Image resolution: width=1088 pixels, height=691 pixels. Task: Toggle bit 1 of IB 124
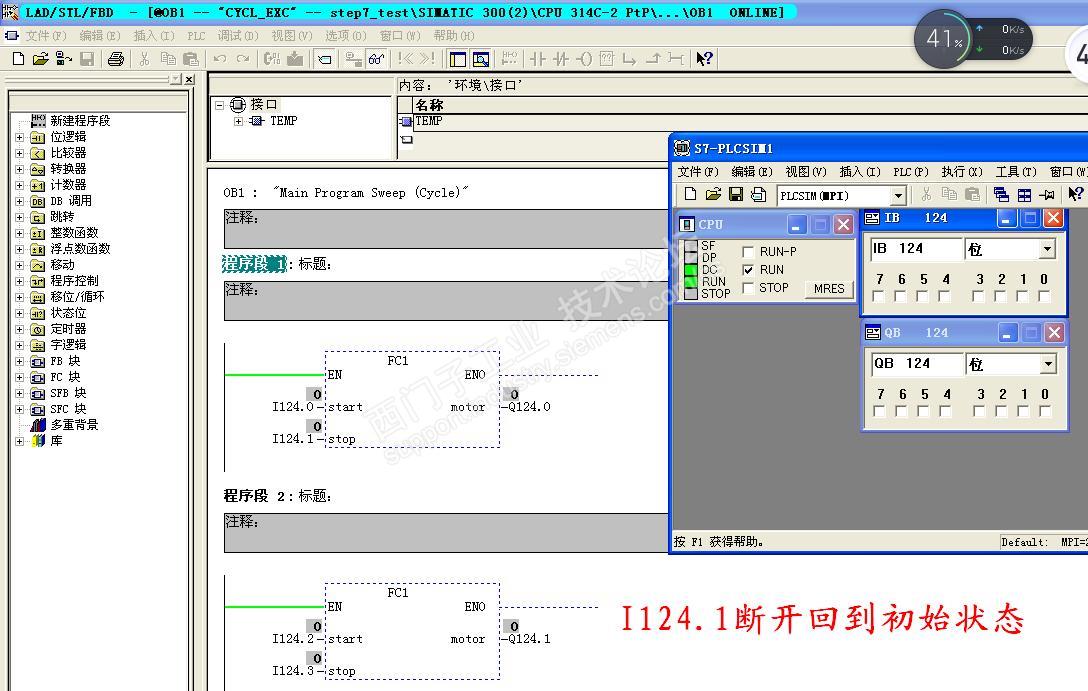(x=1022, y=296)
